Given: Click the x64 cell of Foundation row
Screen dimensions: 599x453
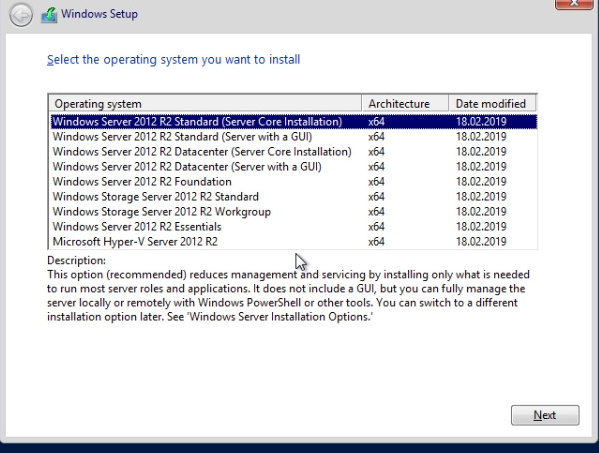Looking at the screenshot, I should coord(376,181).
